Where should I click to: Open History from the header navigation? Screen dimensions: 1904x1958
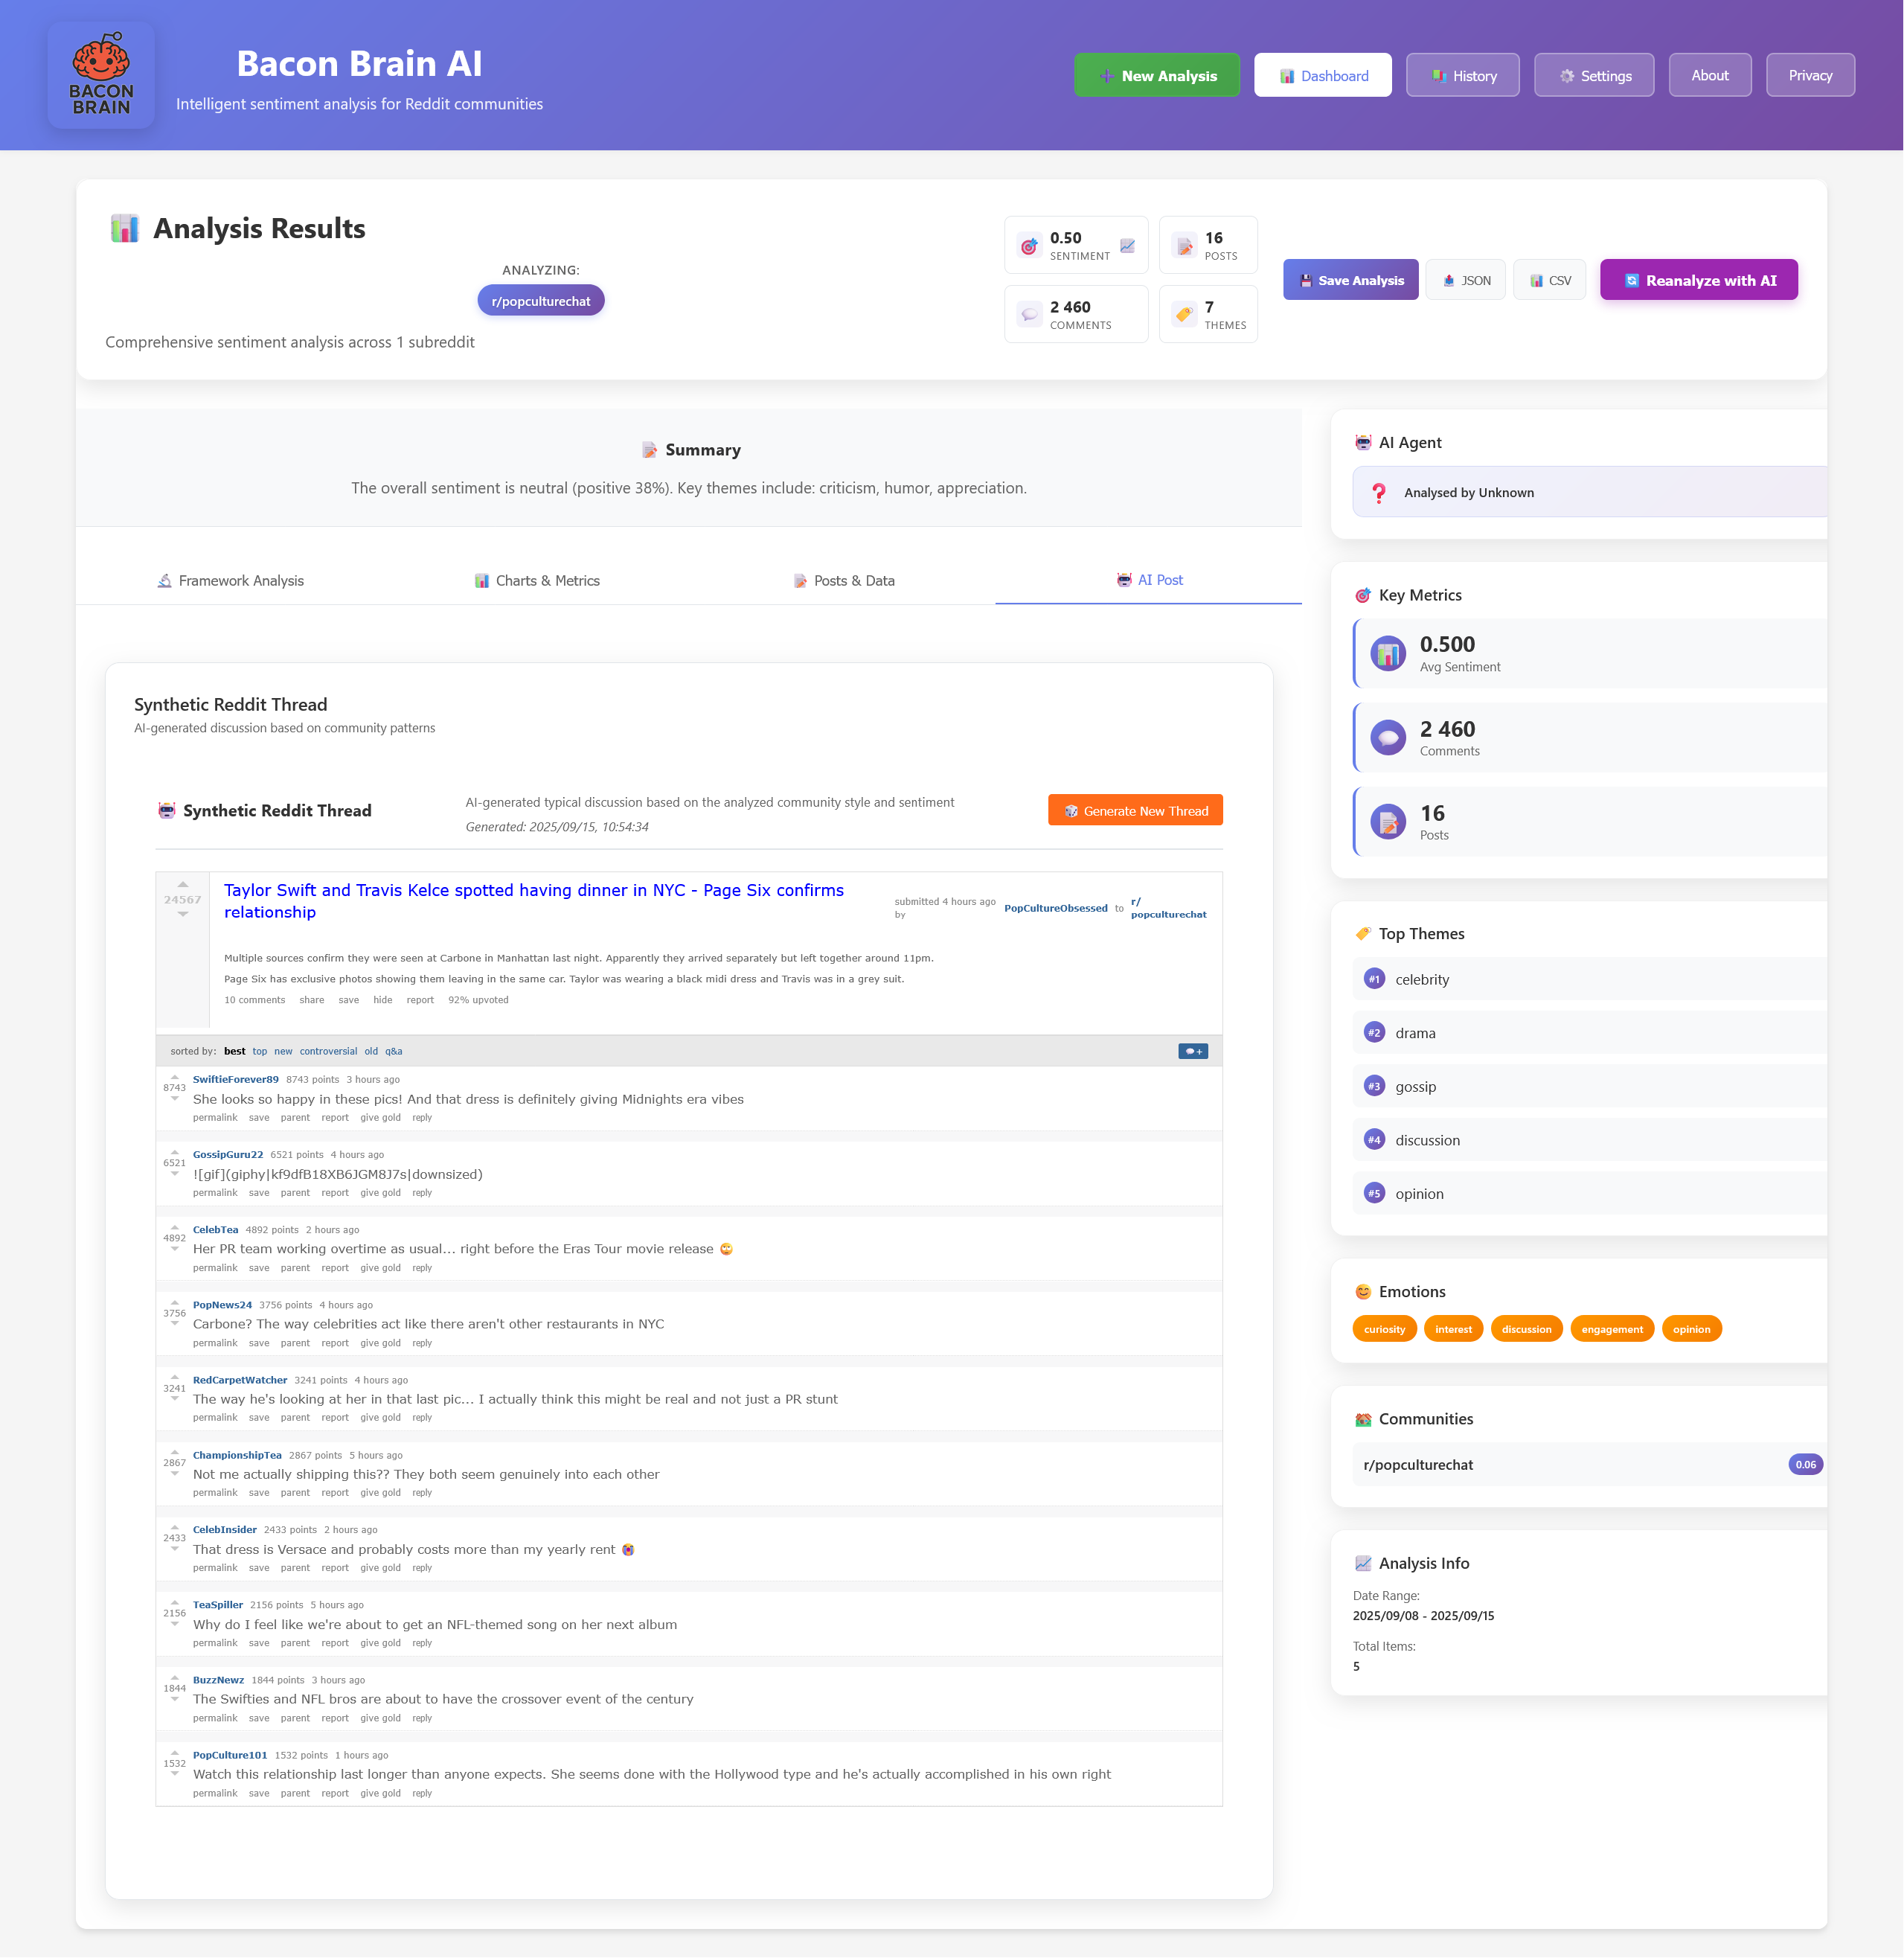(1462, 76)
